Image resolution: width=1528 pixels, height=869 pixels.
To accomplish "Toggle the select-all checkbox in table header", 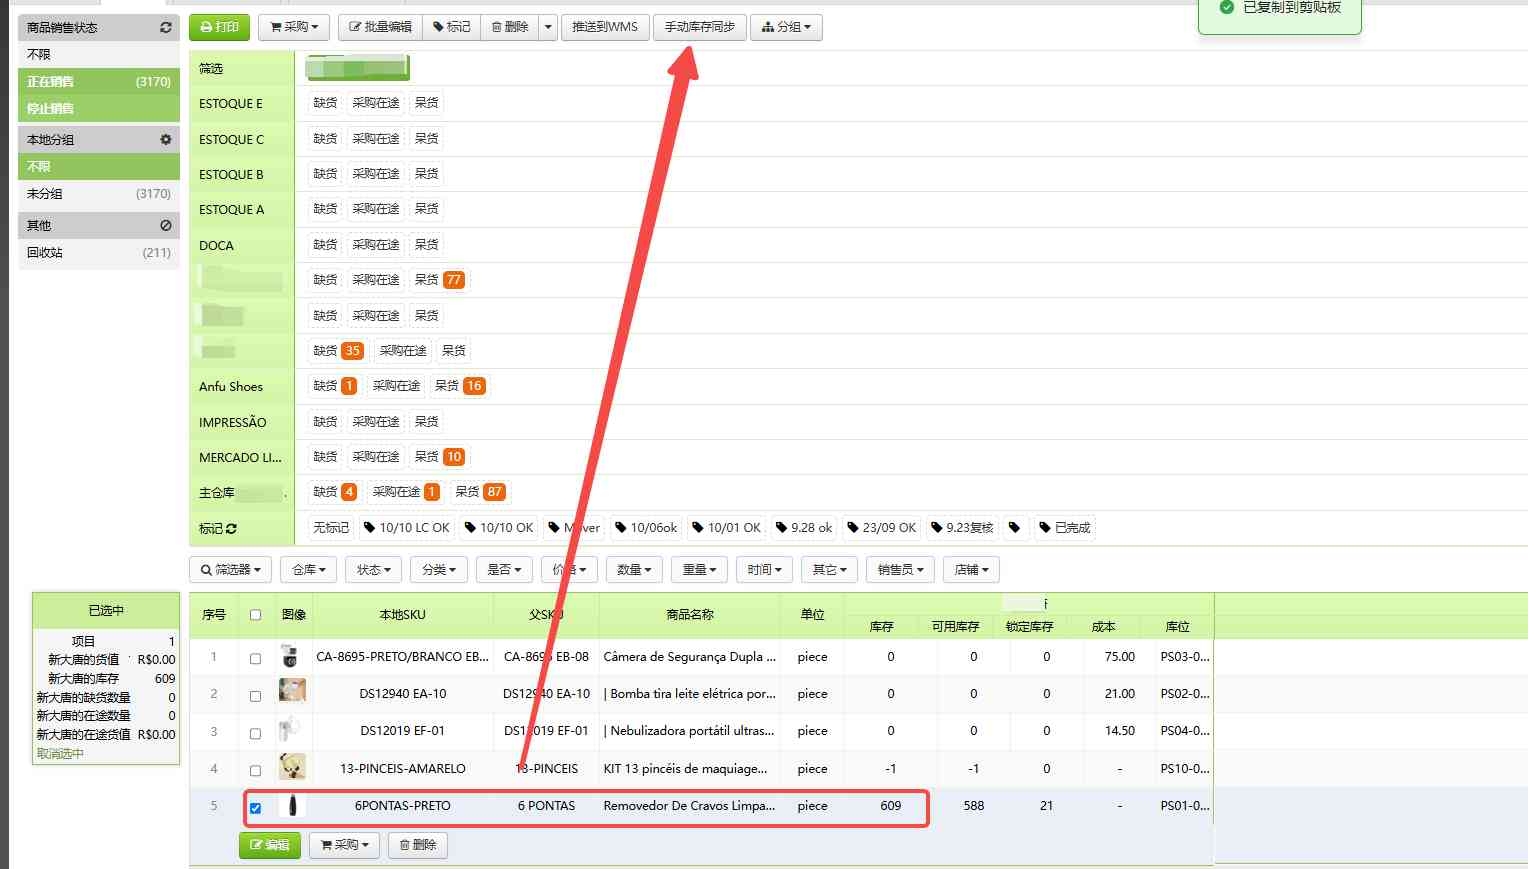I will pos(255,615).
